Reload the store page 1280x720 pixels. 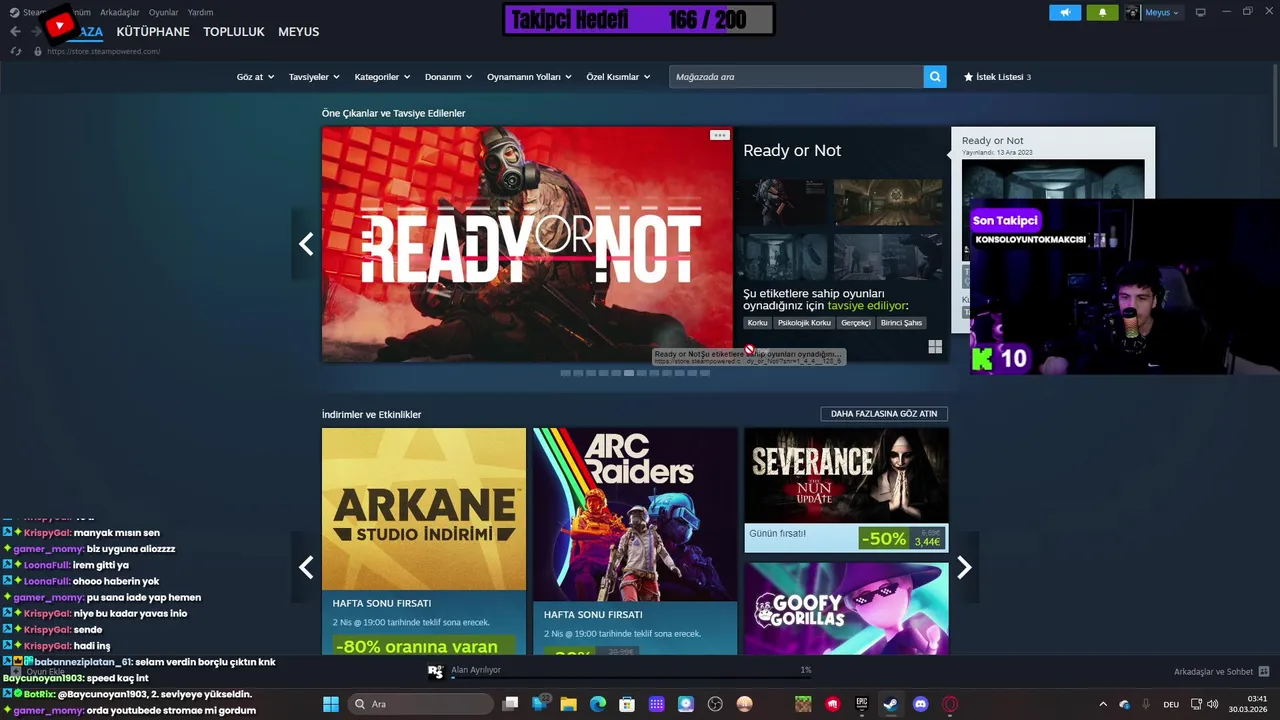pos(16,51)
